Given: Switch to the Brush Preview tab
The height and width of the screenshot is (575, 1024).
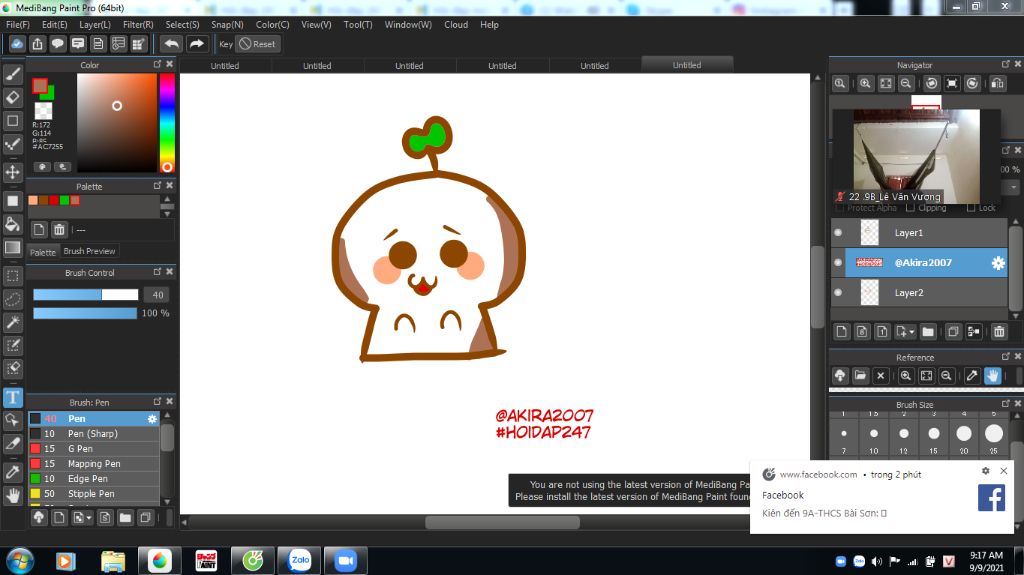Looking at the screenshot, I should coord(89,251).
